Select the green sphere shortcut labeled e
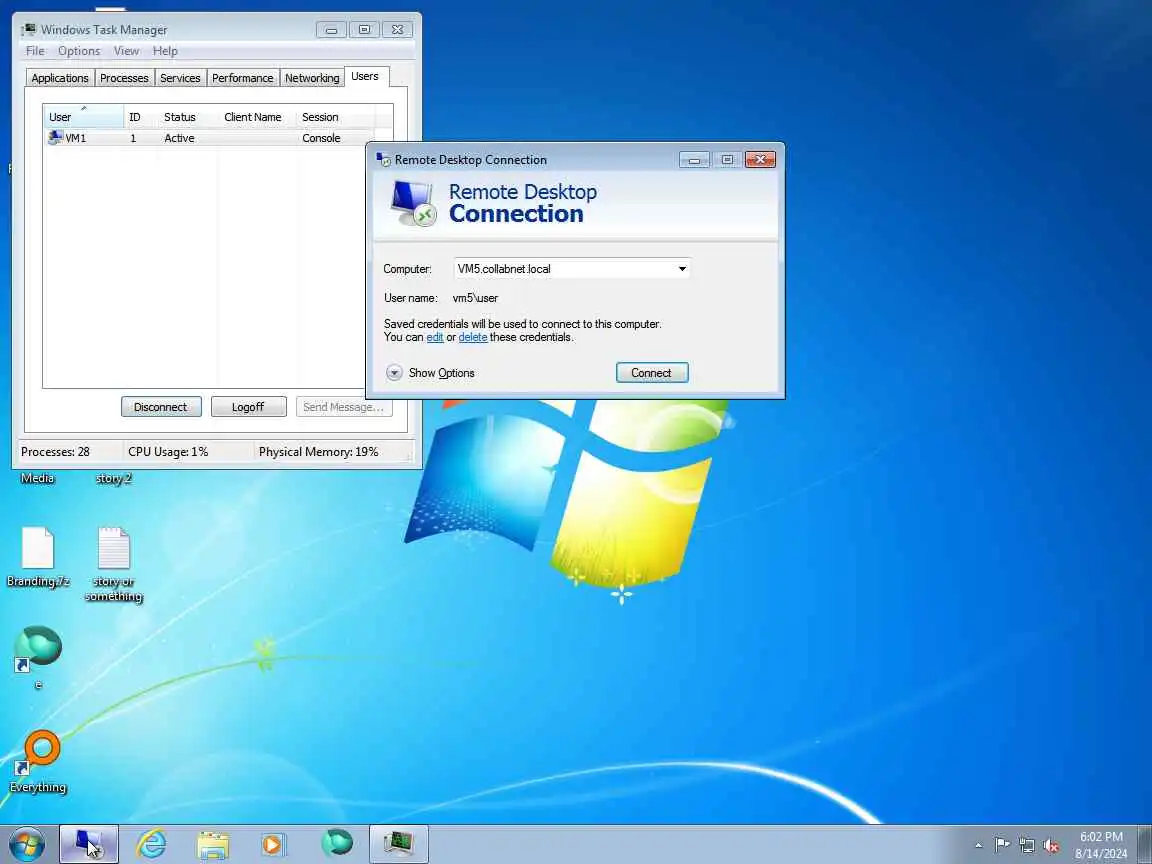1152x864 pixels. click(37, 658)
